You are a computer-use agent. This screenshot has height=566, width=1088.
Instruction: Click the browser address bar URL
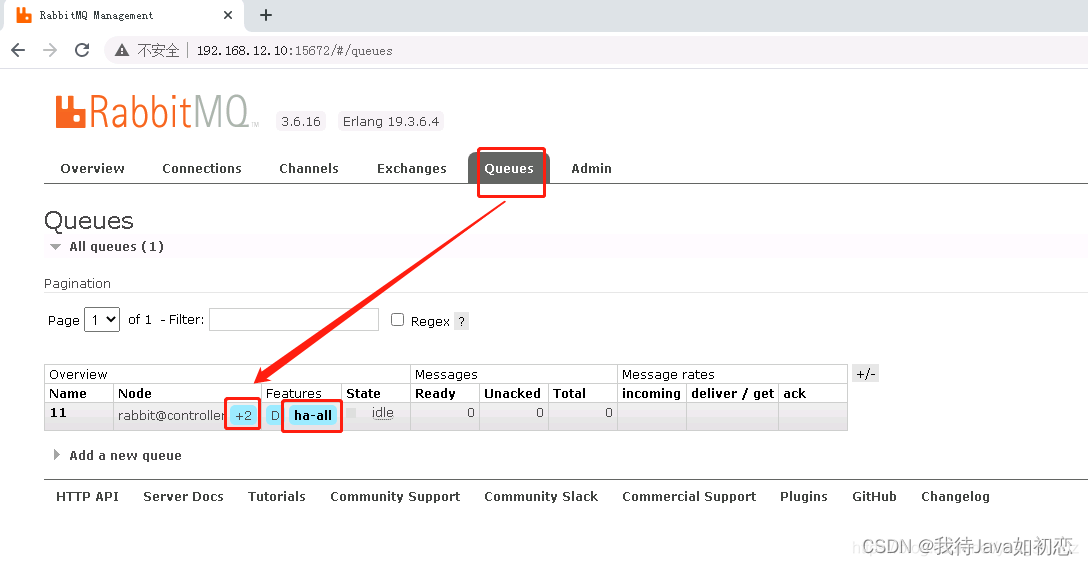295,51
